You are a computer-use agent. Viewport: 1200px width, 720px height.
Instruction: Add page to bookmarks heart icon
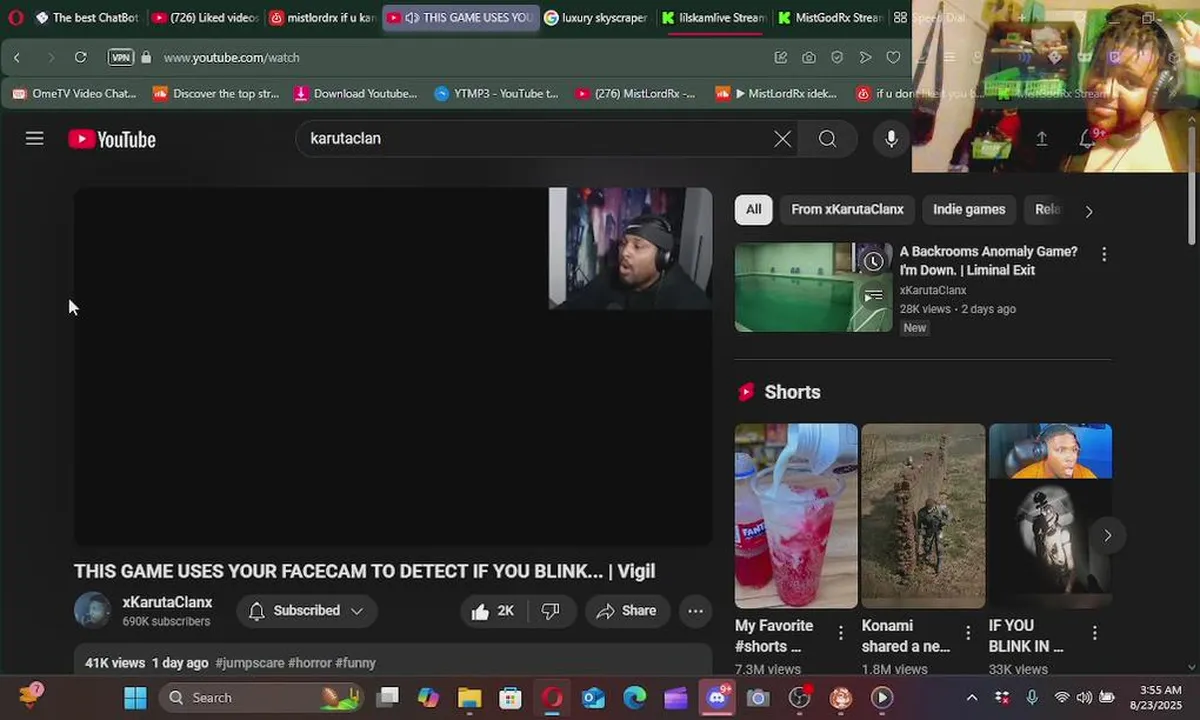coord(894,58)
